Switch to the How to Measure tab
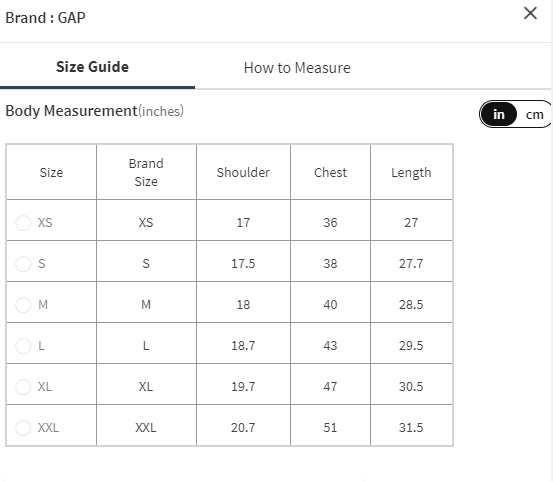The width and height of the screenshot is (553, 481). (x=297, y=68)
